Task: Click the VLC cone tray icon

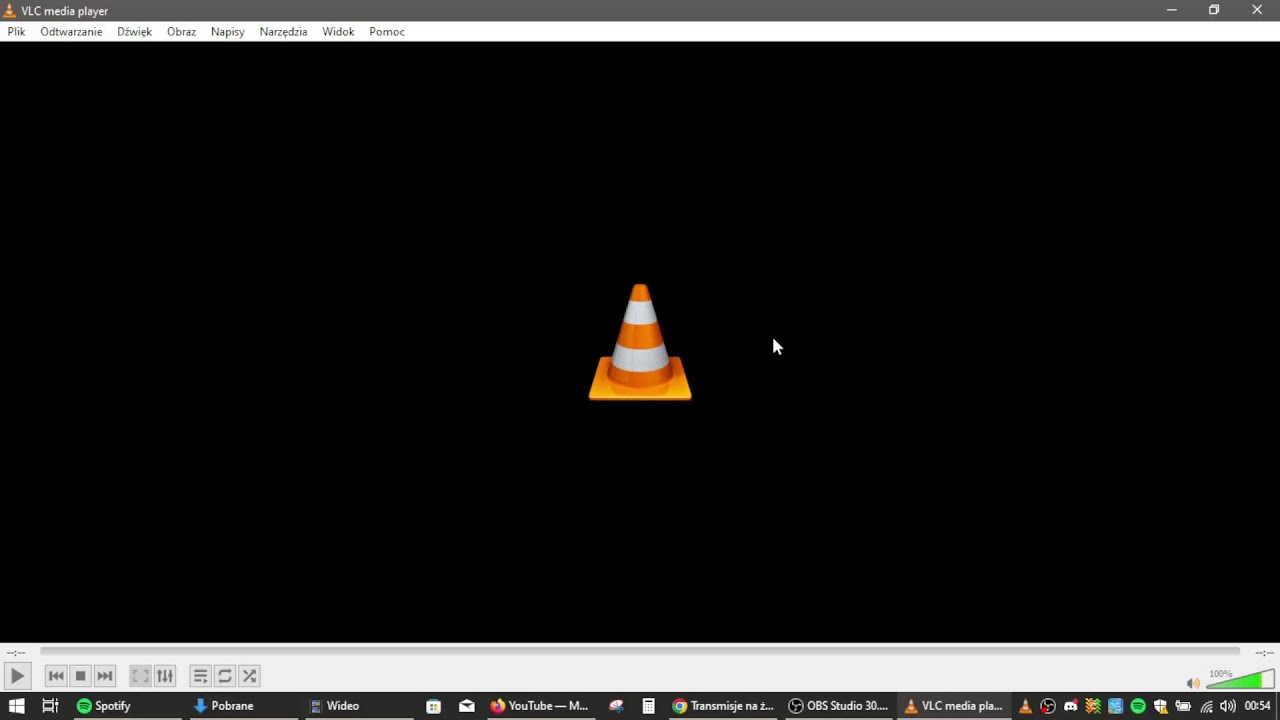Action: (x=1025, y=706)
